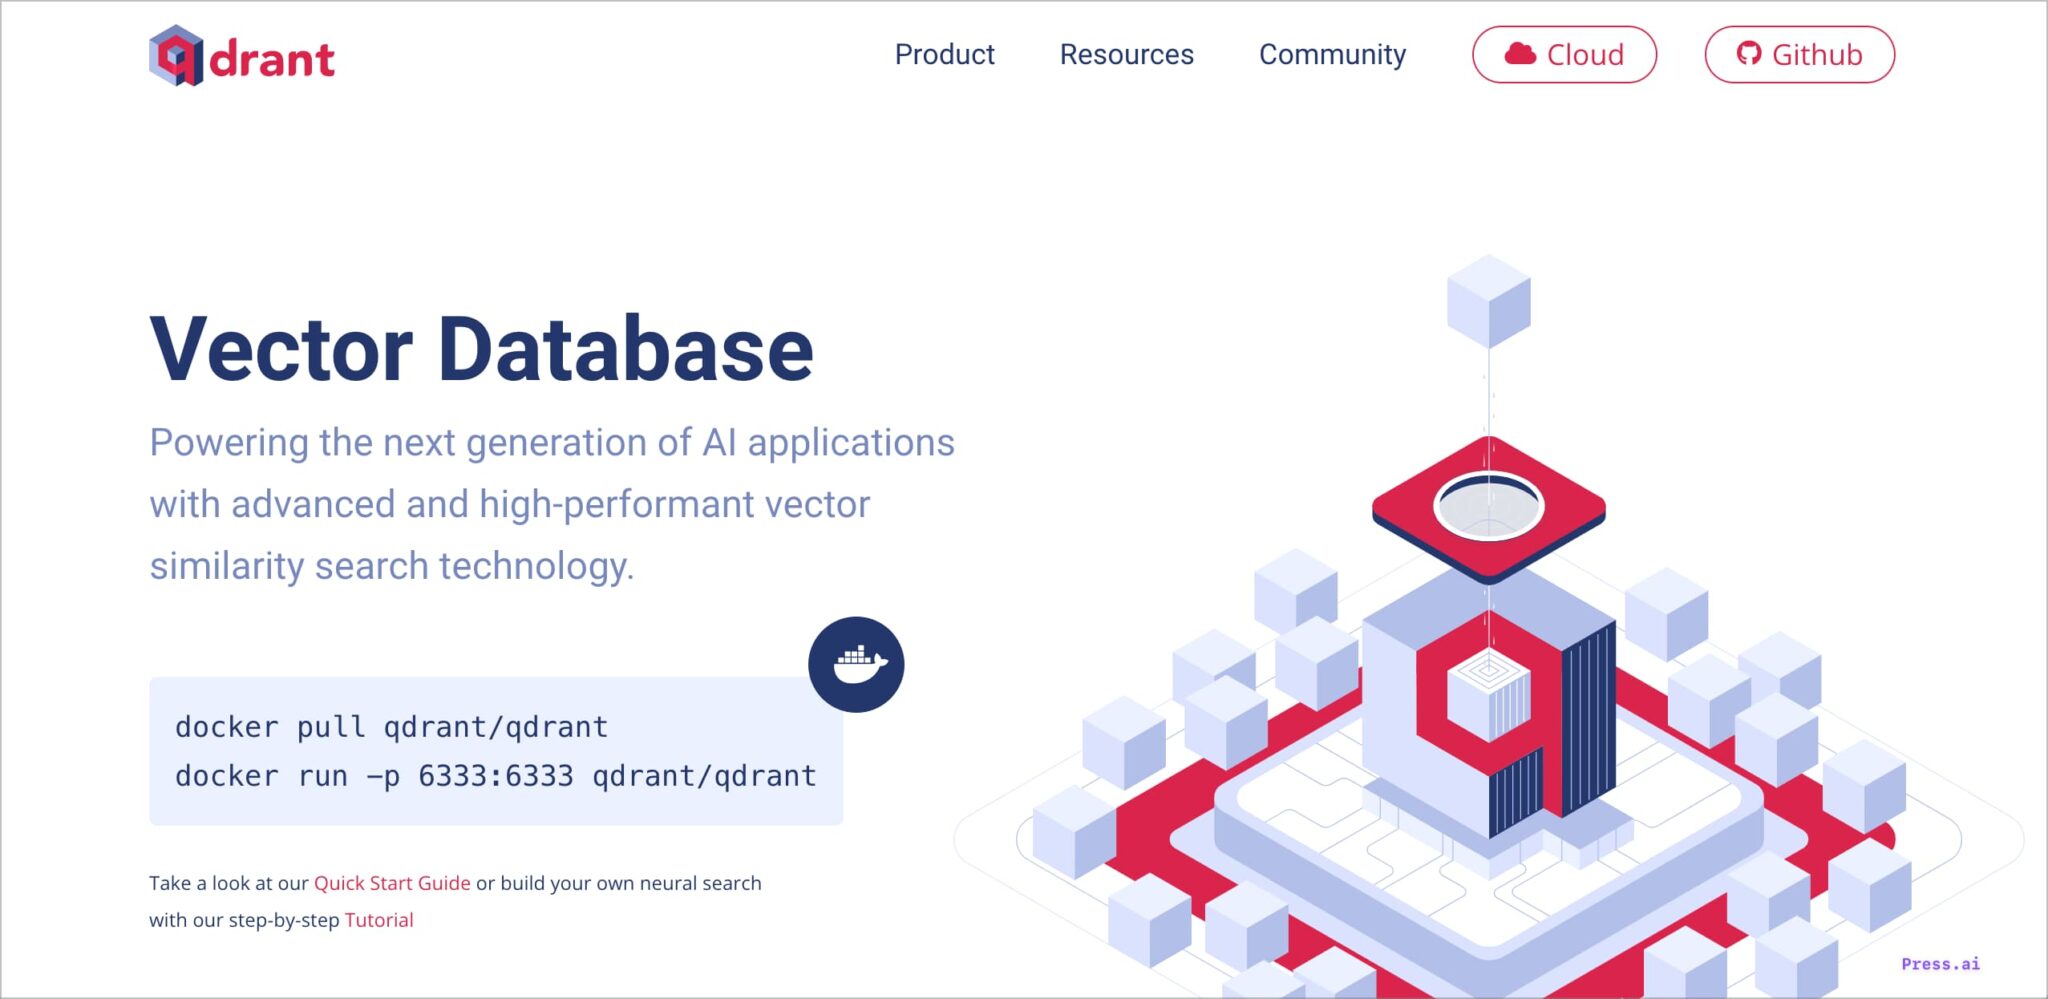The width and height of the screenshot is (2048, 999).
Task: Click the cloud icon in the Cloud button
Action: [x=1520, y=54]
